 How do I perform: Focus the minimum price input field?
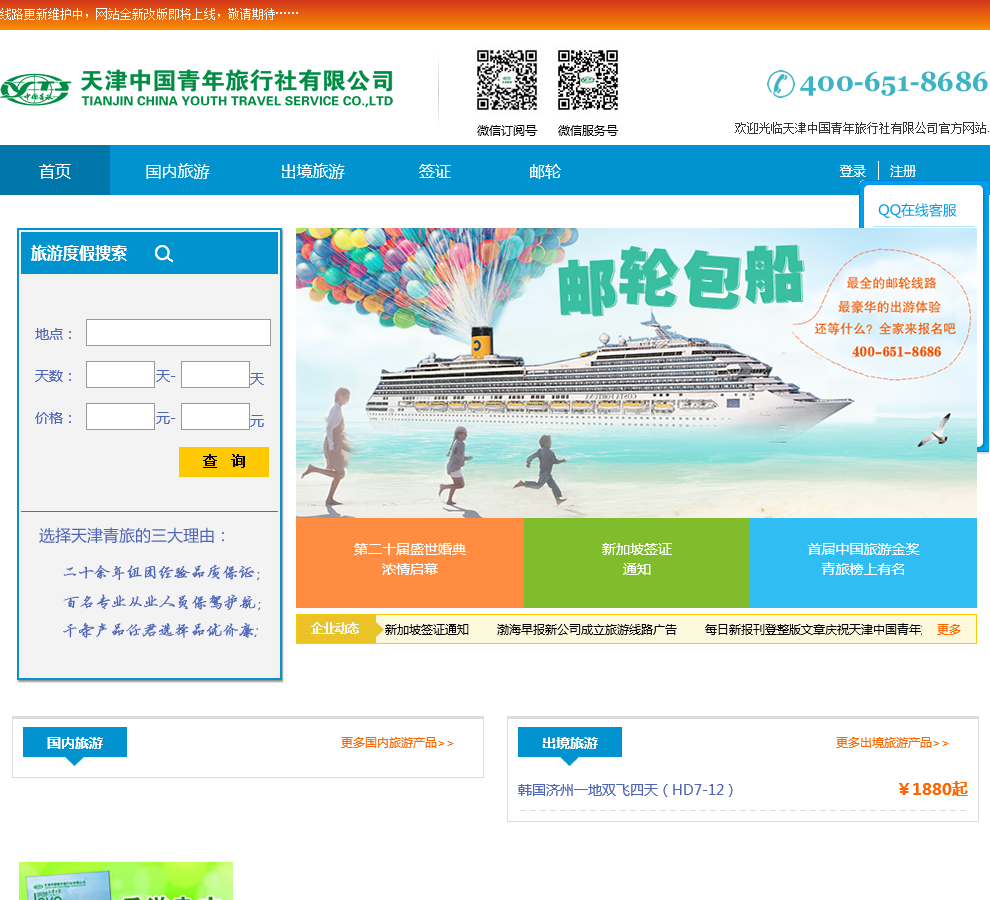click(120, 417)
